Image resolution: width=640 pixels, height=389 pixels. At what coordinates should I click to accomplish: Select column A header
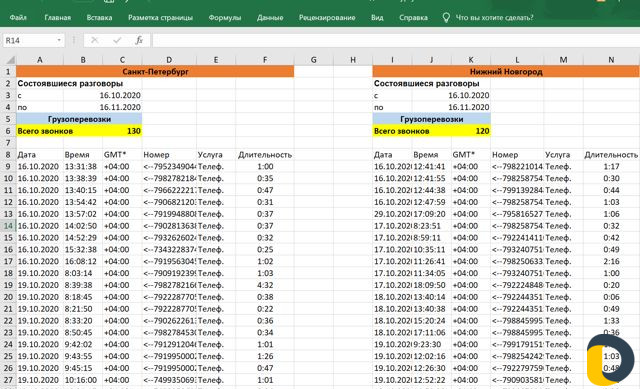coord(40,60)
